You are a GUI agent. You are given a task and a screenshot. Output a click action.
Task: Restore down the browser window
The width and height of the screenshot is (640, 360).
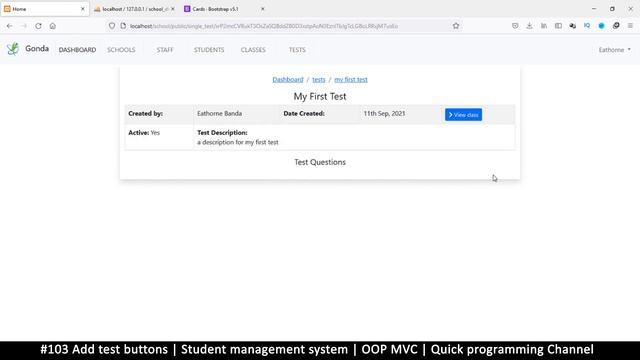(x=612, y=9)
